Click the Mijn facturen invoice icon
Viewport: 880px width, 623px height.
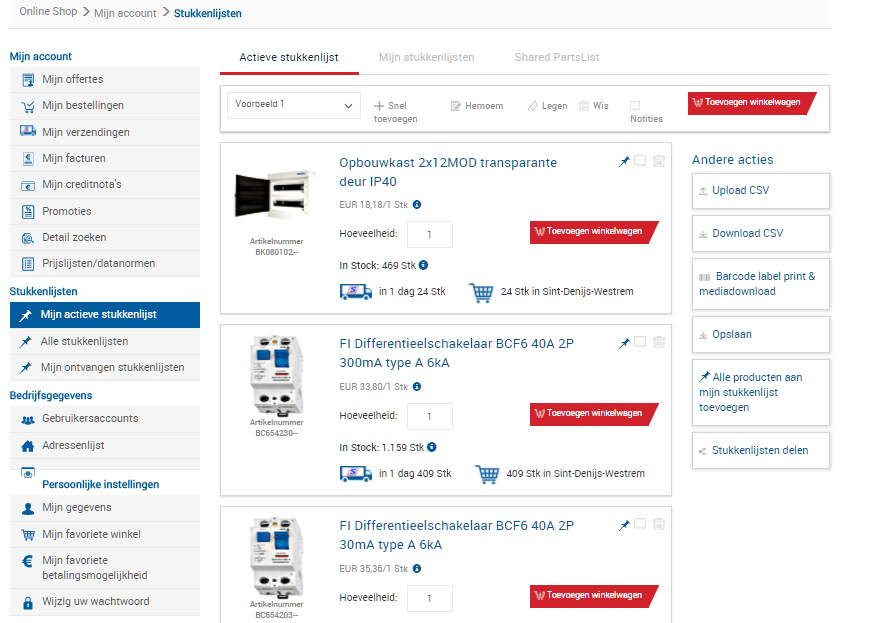pos(28,159)
